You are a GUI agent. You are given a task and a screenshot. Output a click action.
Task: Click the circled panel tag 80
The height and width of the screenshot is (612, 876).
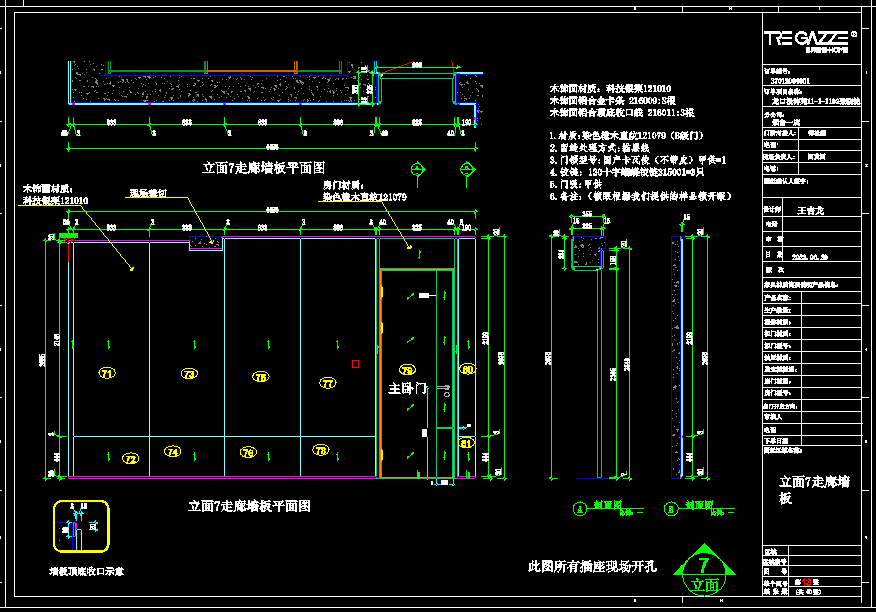[467, 369]
